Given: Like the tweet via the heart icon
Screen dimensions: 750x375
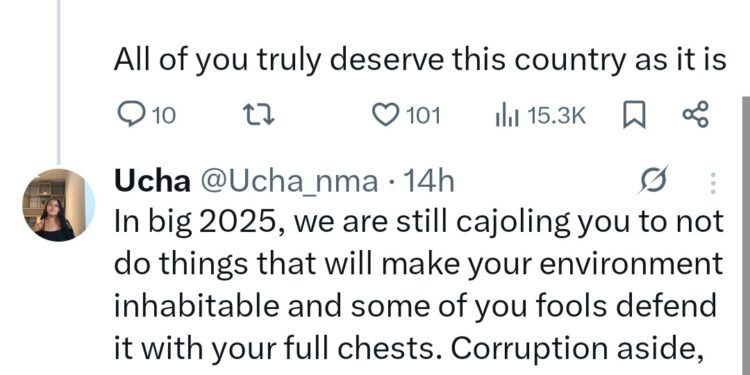Looking at the screenshot, I should click(x=385, y=116).
